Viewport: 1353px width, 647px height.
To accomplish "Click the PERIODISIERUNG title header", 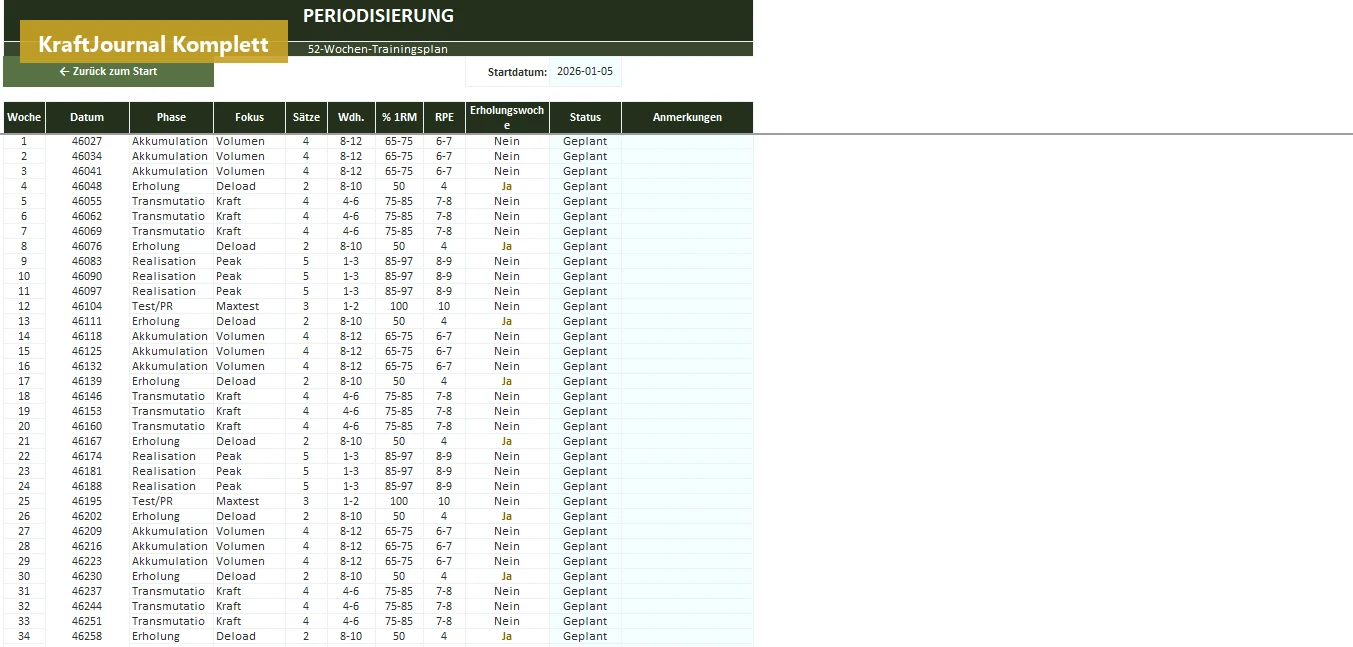I will [378, 16].
